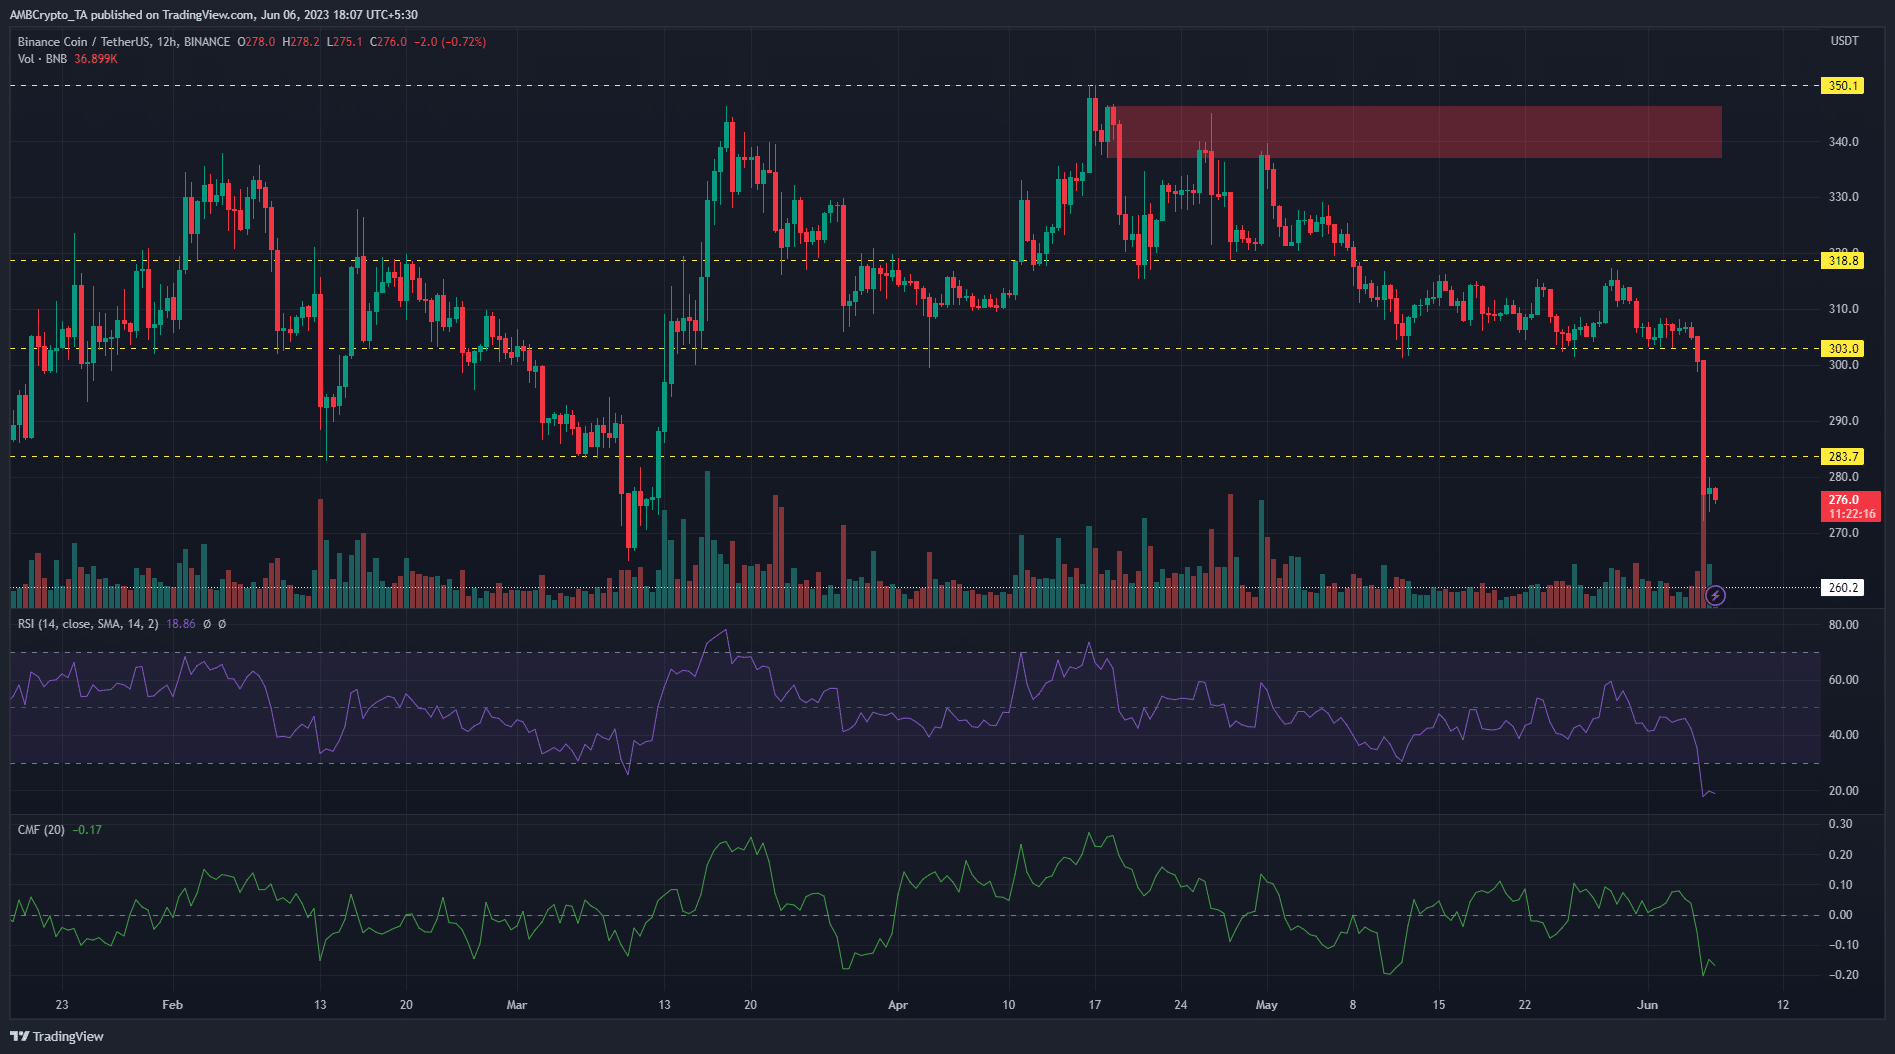Click the 290.0 price axis label
1895x1054 pixels.
tap(1844, 421)
